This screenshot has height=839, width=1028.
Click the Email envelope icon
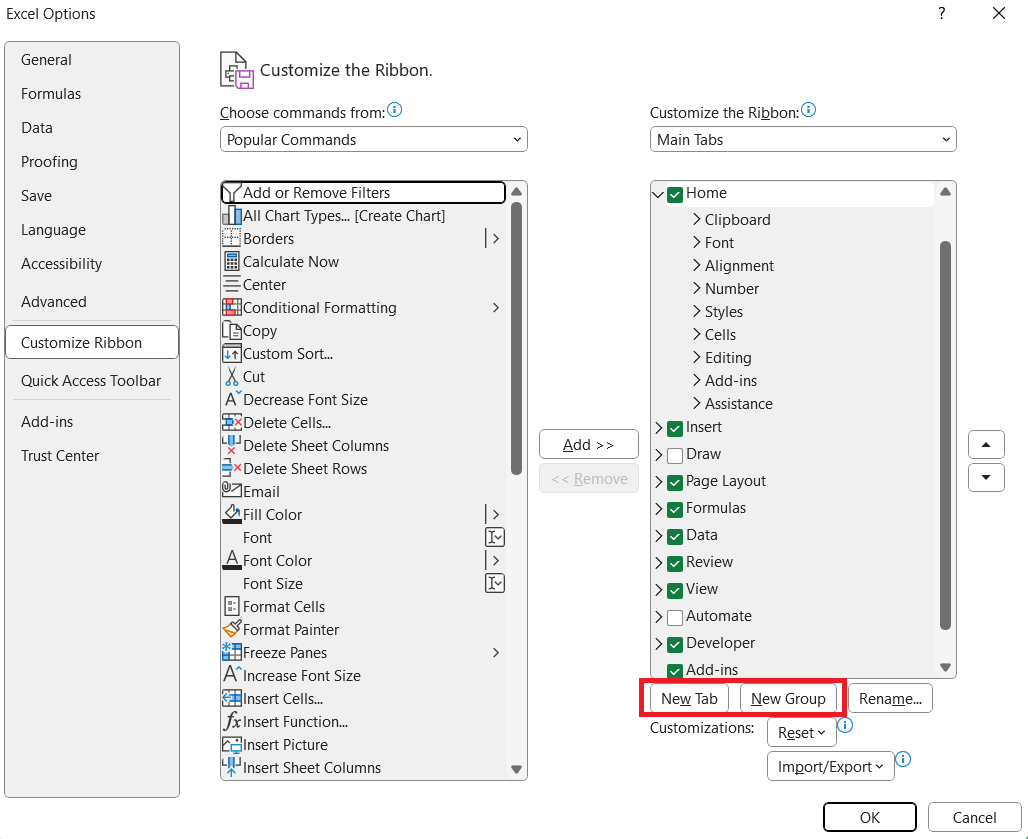click(232, 489)
